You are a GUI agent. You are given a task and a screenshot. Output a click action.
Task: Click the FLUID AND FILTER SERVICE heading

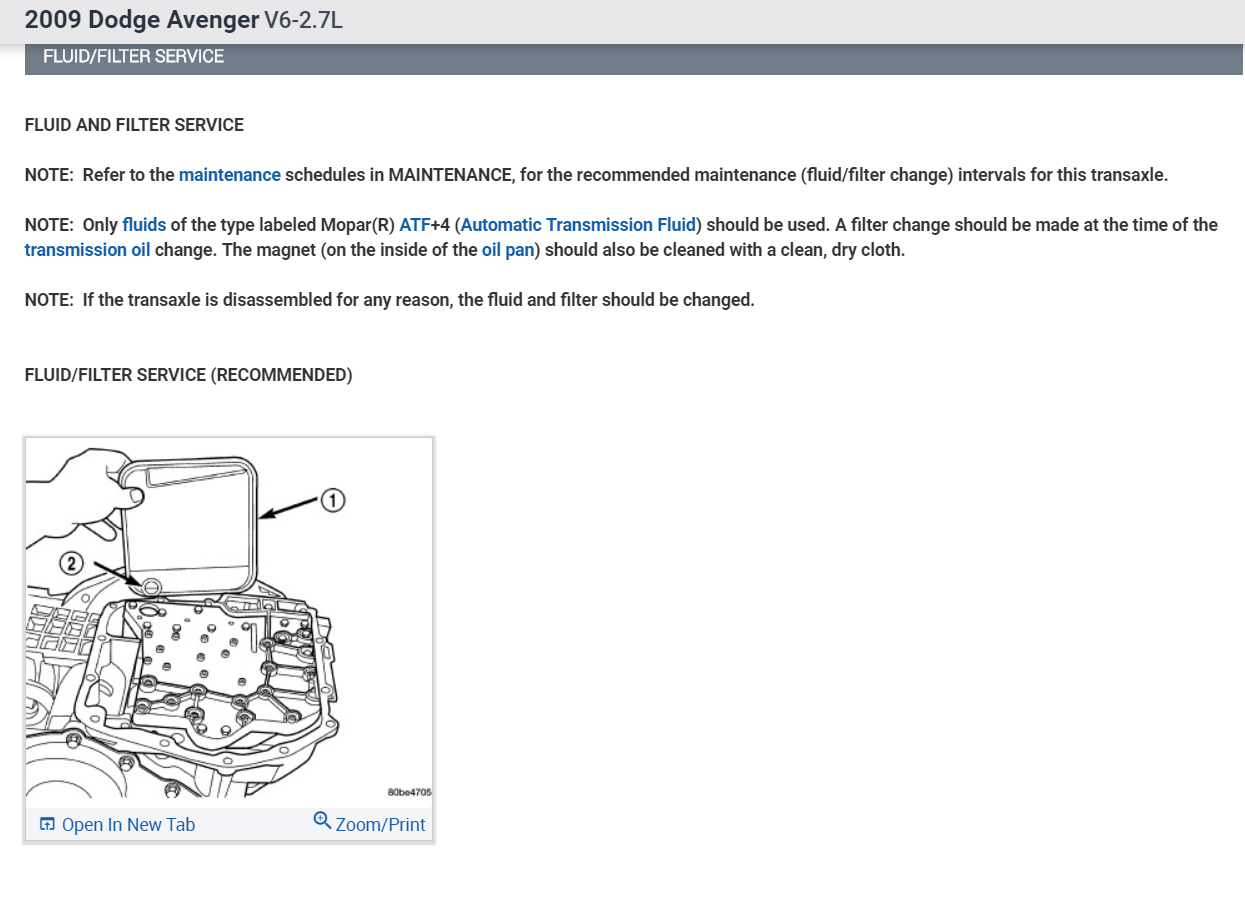pyautogui.click(x=134, y=125)
